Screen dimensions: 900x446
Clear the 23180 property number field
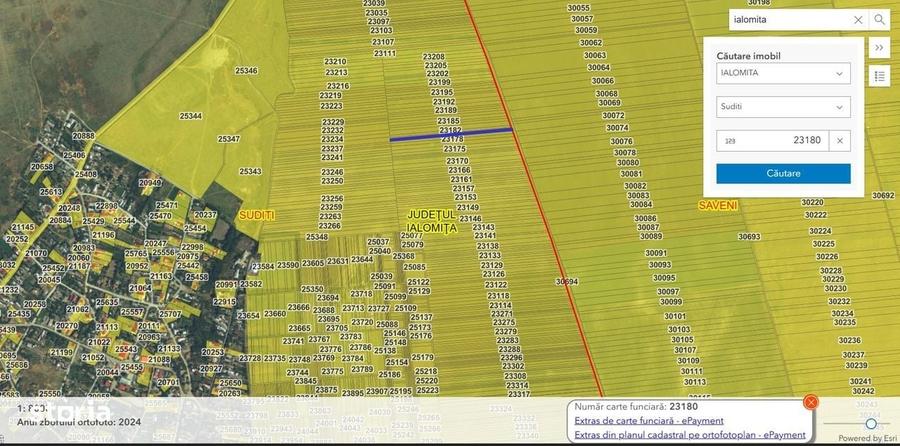coord(840,141)
